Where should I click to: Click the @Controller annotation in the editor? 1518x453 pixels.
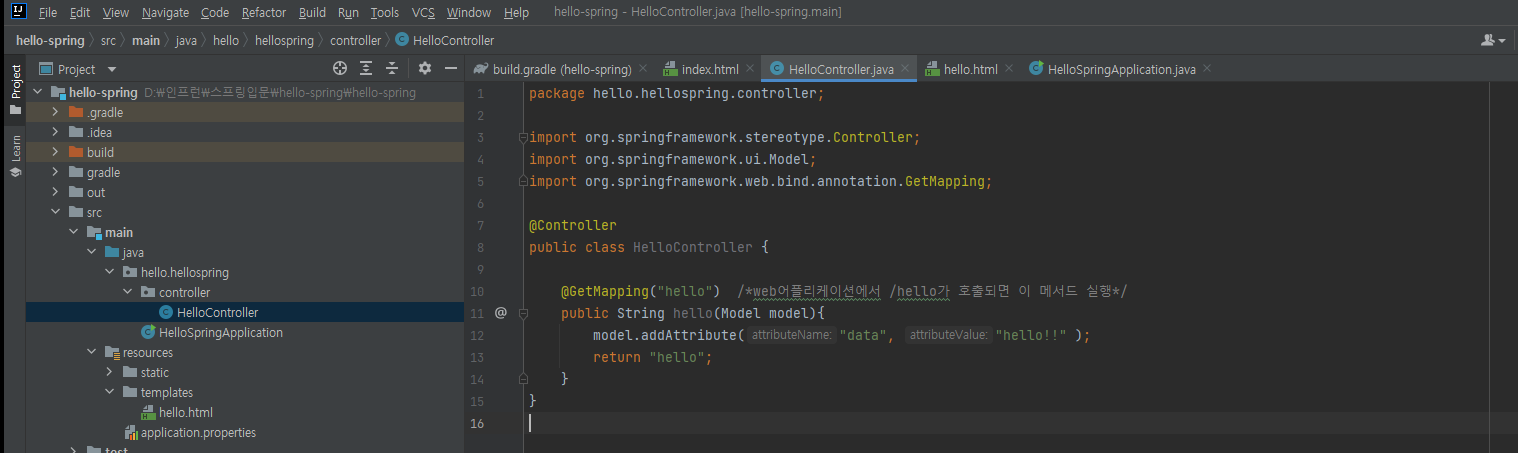(x=573, y=225)
